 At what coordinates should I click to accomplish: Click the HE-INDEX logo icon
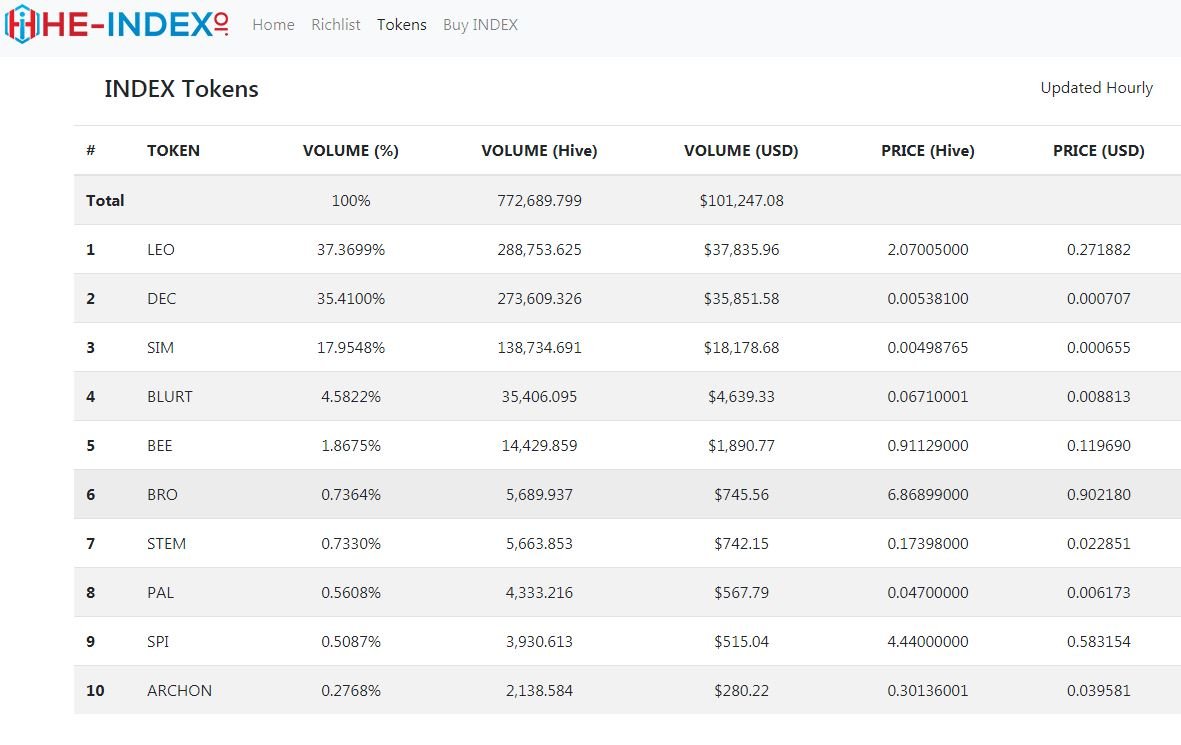tap(20, 24)
